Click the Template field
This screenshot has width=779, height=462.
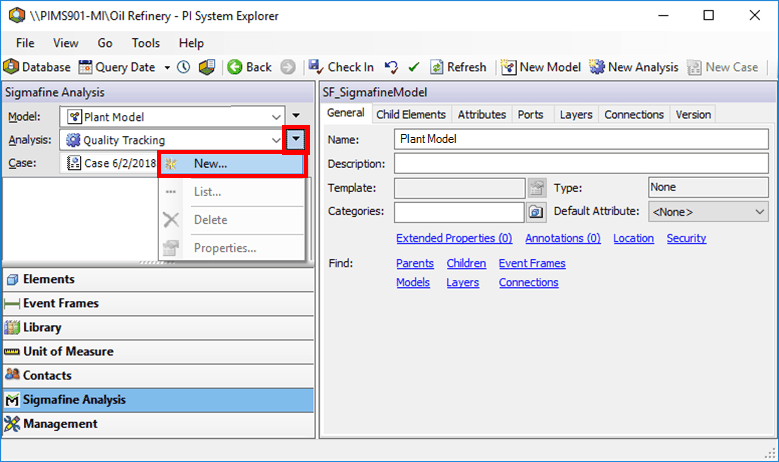(460, 188)
